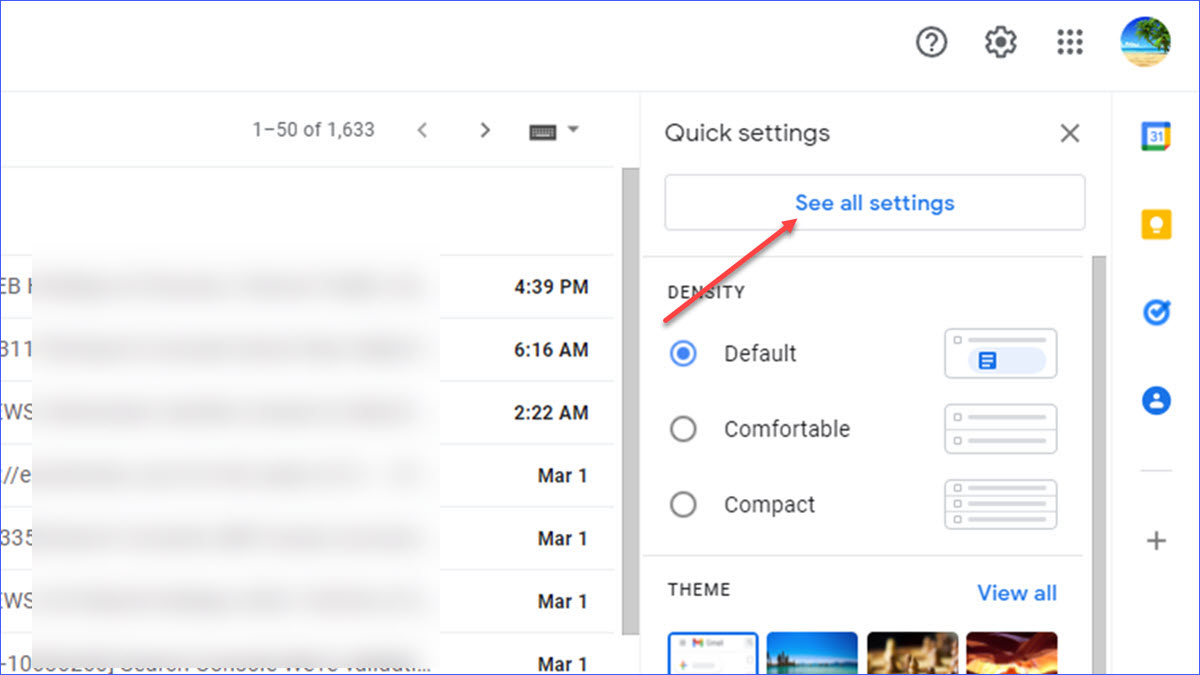Click the plus icon to get add-ons
Viewport: 1200px width, 675px height.
pos(1156,541)
